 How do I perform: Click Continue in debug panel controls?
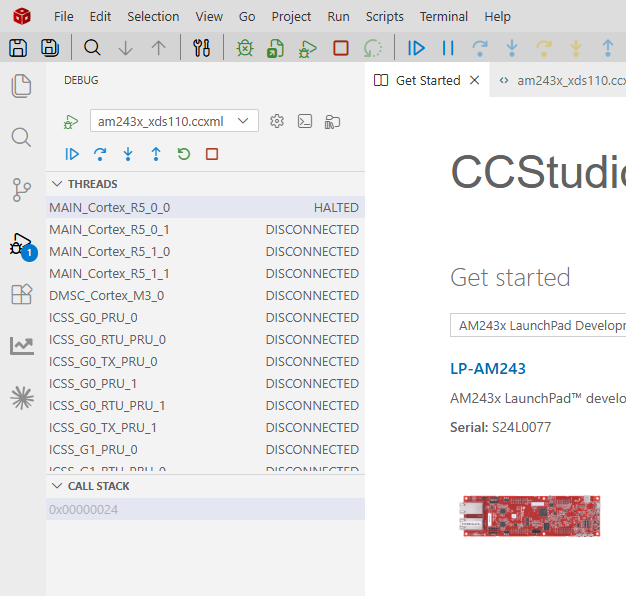click(x=72, y=154)
